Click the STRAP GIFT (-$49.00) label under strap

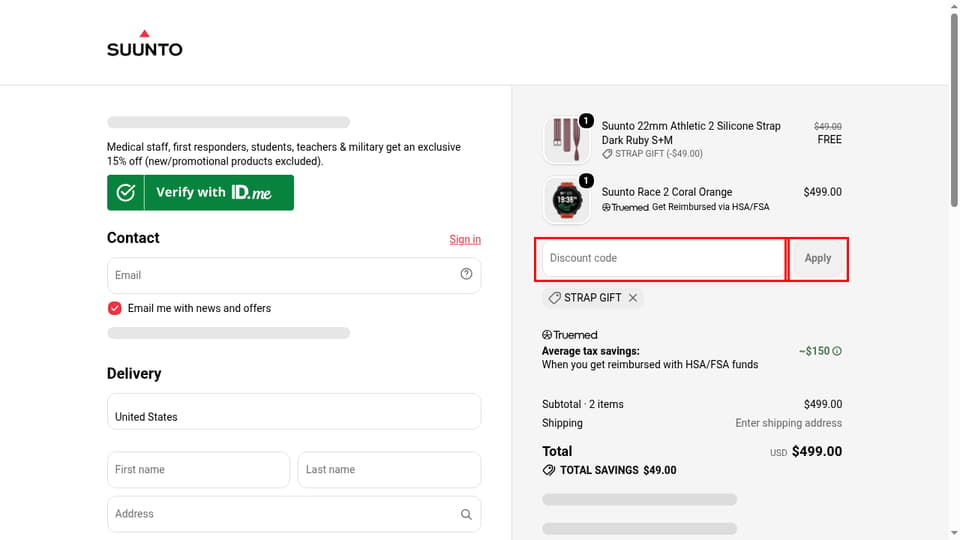(x=658, y=154)
